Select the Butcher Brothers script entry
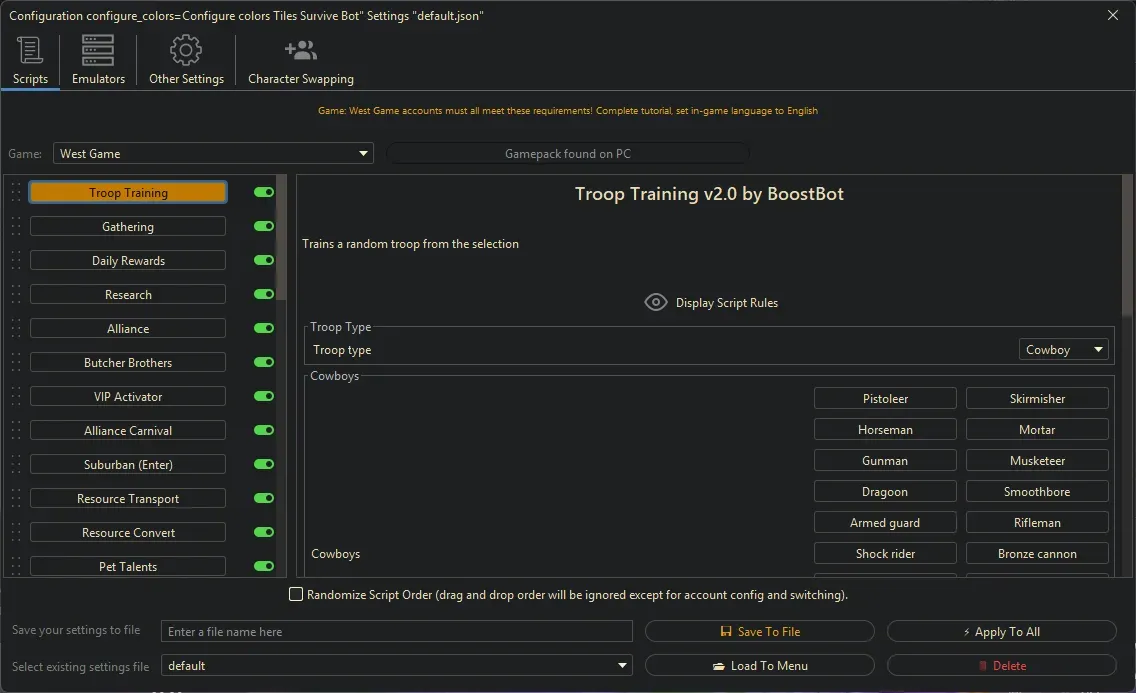Screen dimensions: 1136x693 128,363
